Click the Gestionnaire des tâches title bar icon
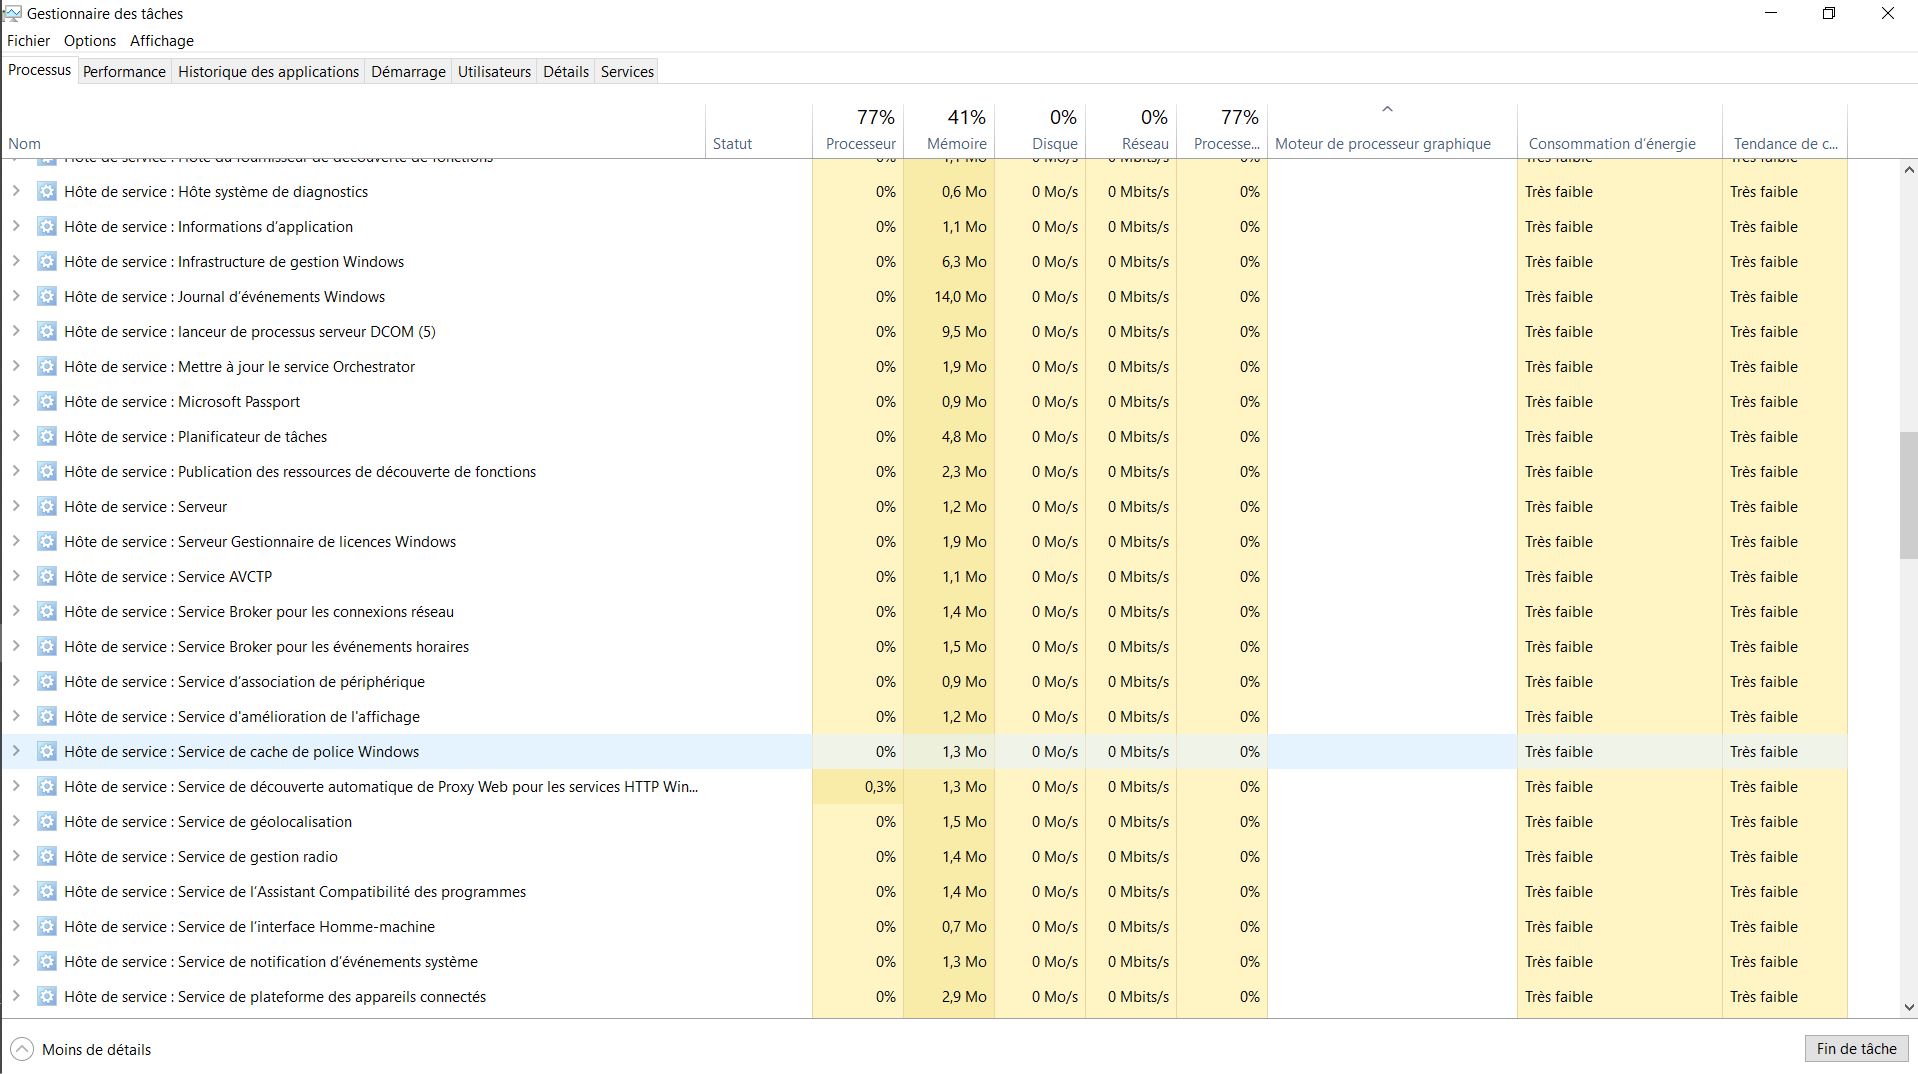This screenshot has height=1074, width=1918. coord(12,14)
